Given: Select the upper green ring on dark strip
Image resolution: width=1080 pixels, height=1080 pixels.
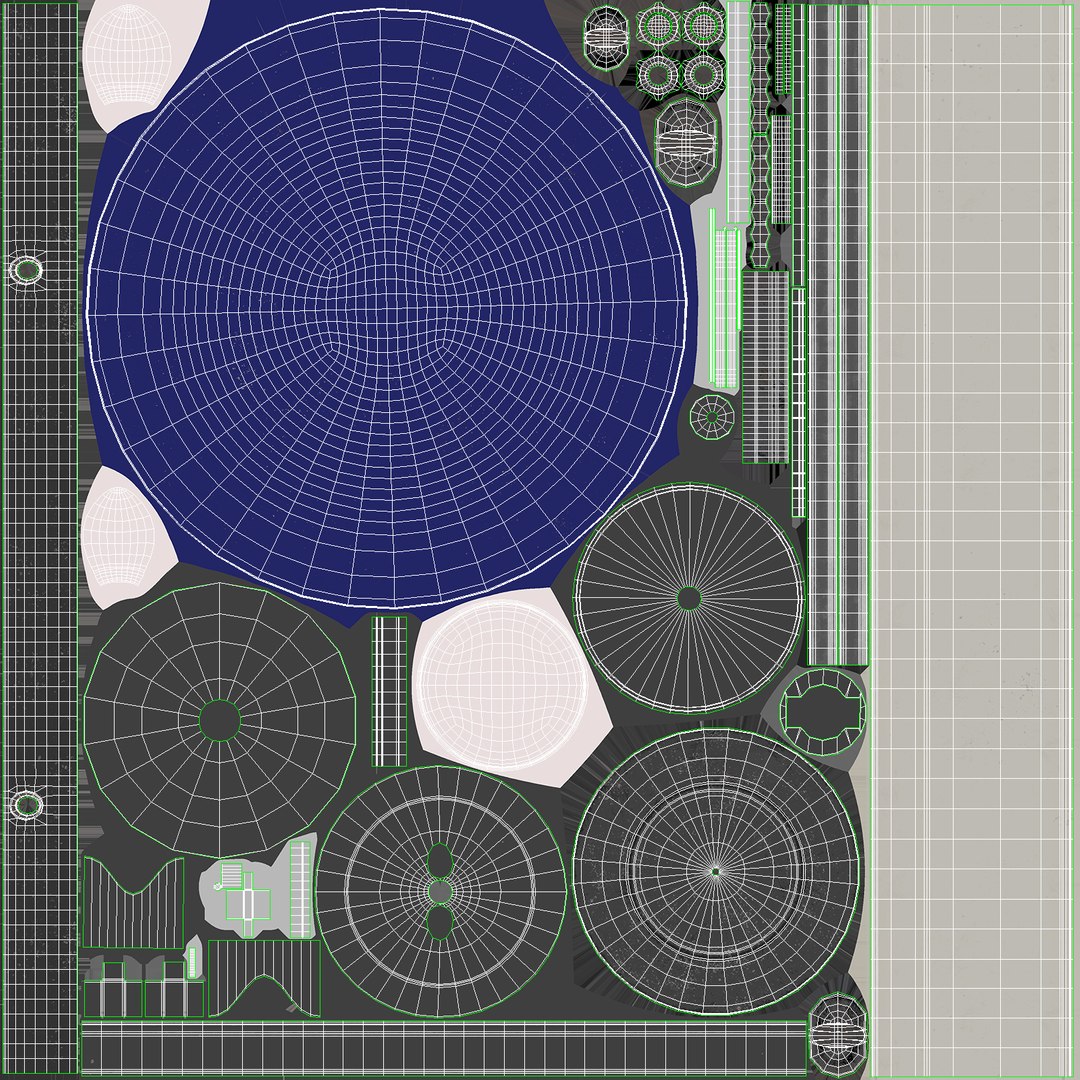Looking at the screenshot, I should (x=26, y=270).
